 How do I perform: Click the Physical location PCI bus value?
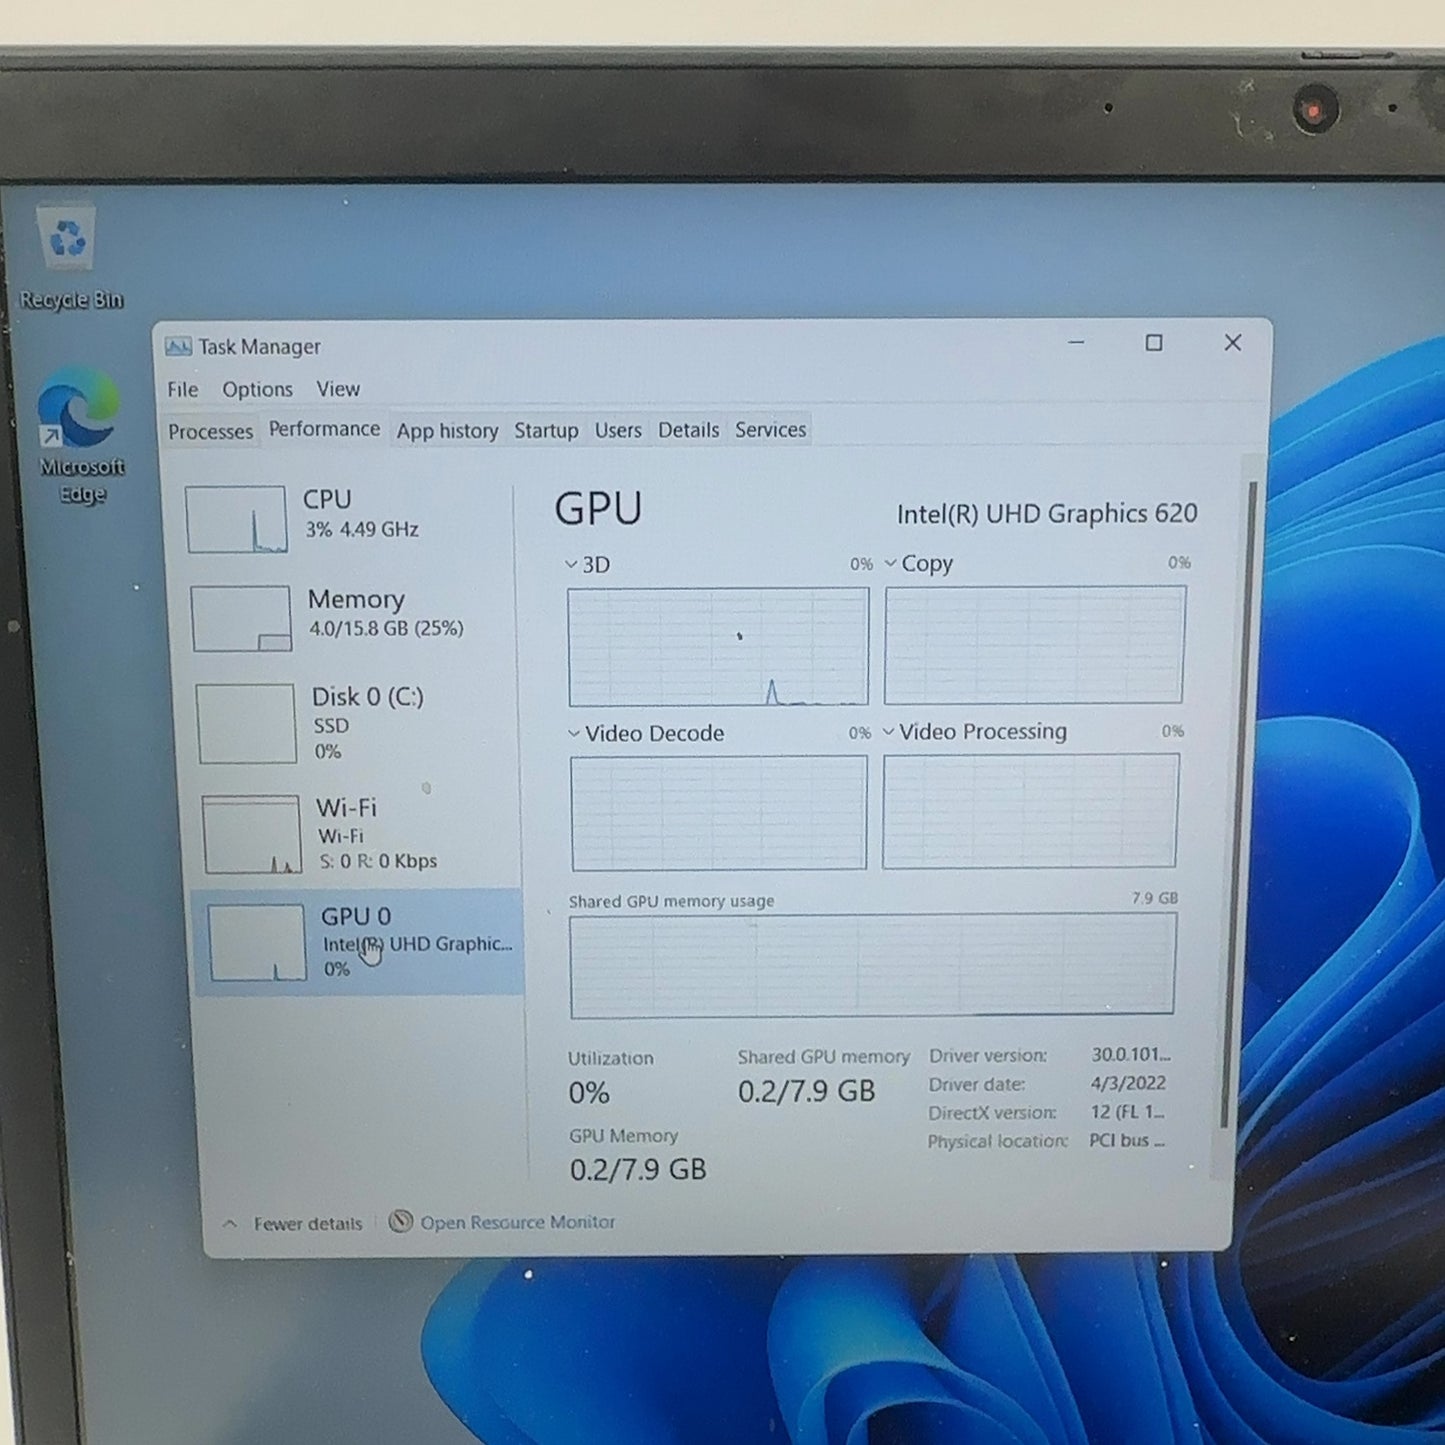[x=1127, y=1141]
